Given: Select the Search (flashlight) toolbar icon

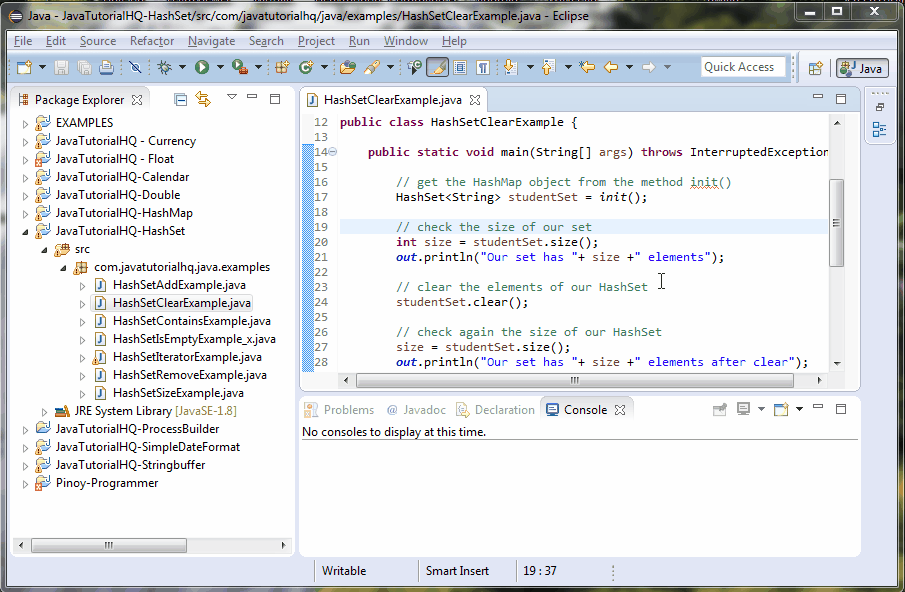Looking at the screenshot, I should coord(372,65).
